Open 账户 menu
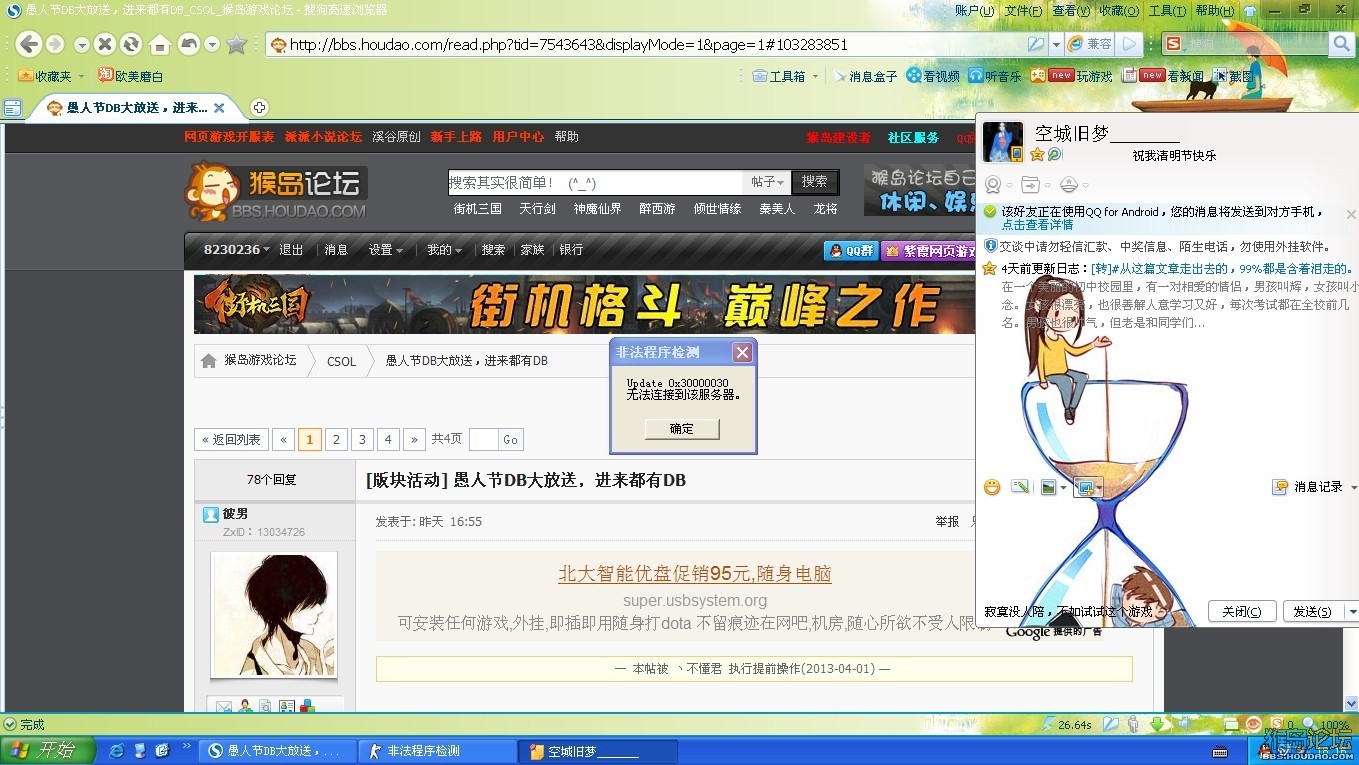Screen dimensions: 1359x765 [975, 11]
